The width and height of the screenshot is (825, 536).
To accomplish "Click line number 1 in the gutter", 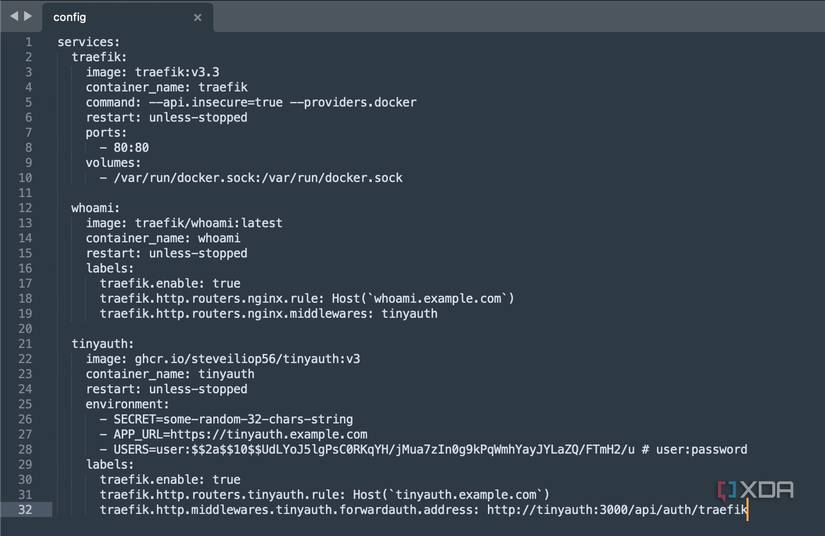I will [x=28, y=42].
